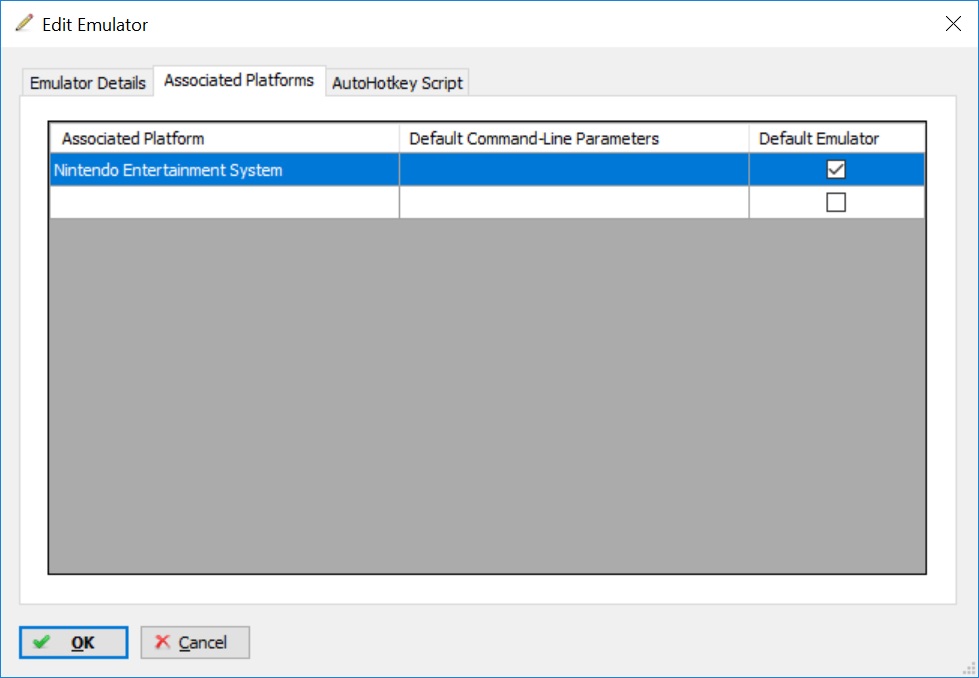Grab the resize grip in the window corner
Viewport: 979px width, 678px height.
[x=969, y=668]
